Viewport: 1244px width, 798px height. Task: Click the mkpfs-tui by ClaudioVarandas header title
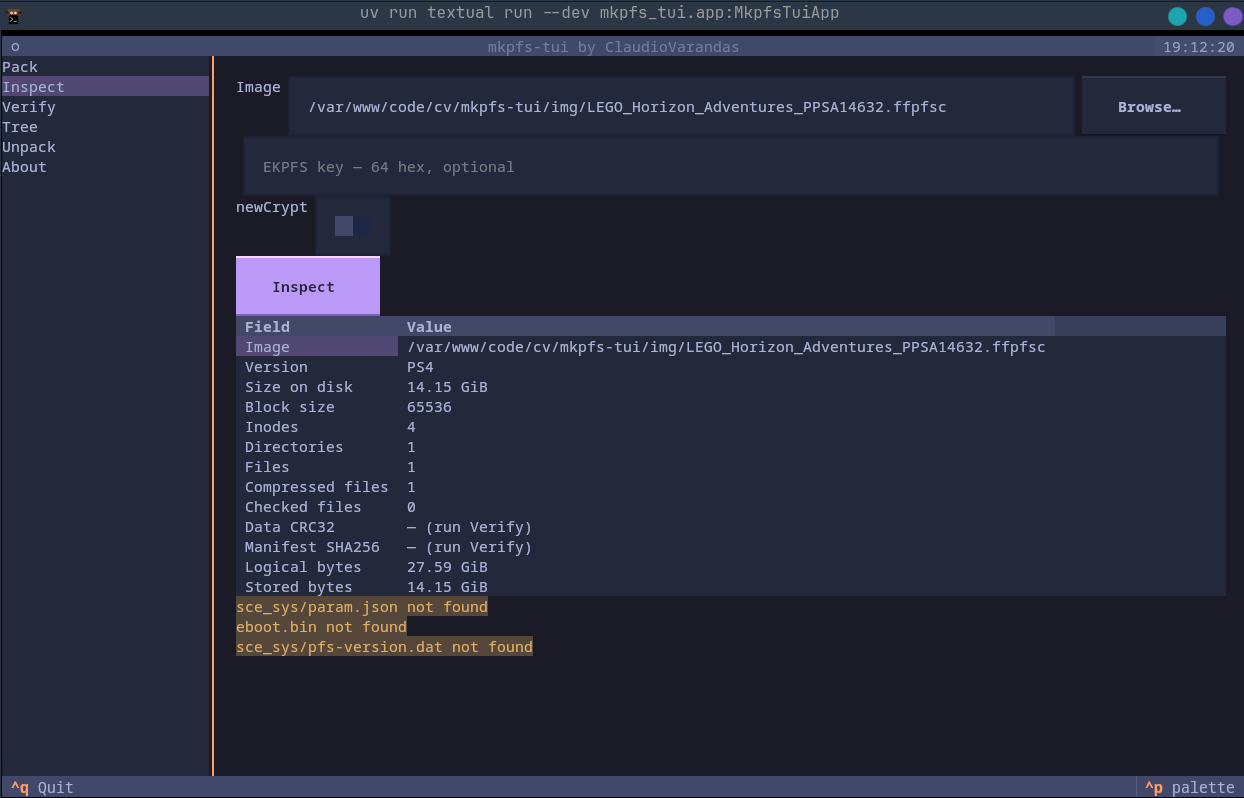click(613, 47)
